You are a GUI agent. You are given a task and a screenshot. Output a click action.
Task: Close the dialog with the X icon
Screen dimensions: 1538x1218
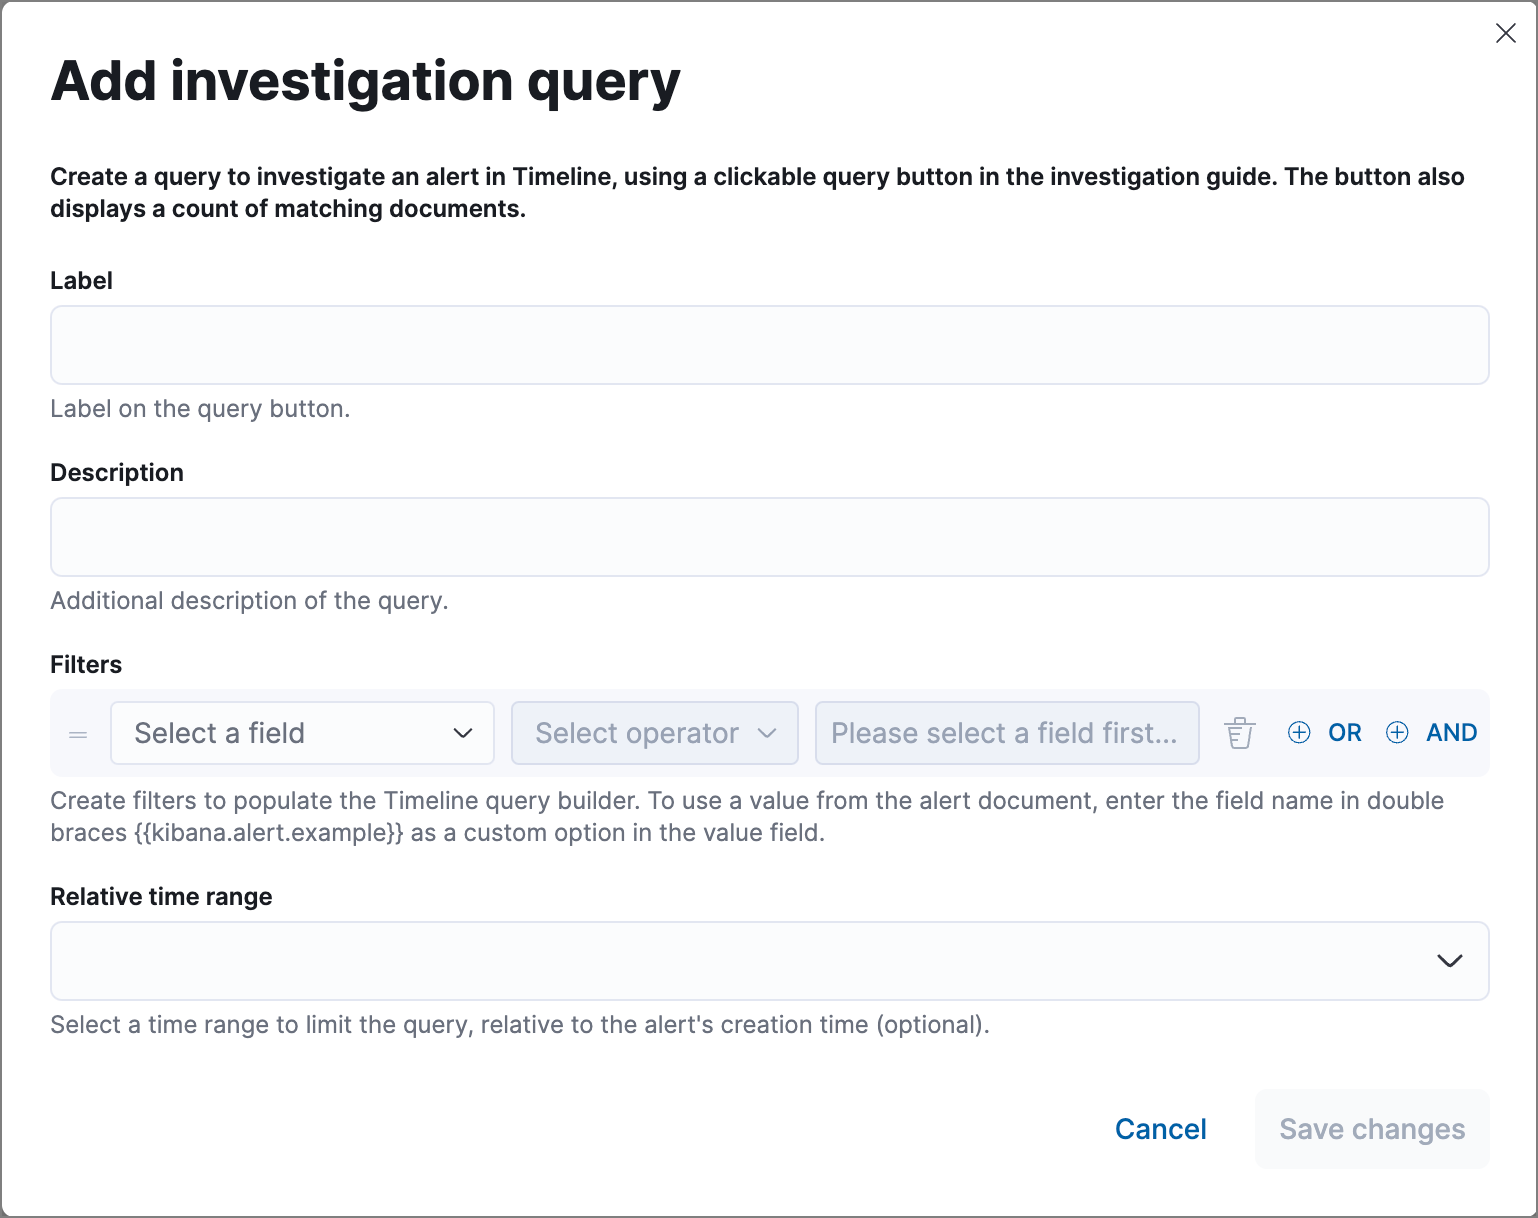[x=1506, y=33]
